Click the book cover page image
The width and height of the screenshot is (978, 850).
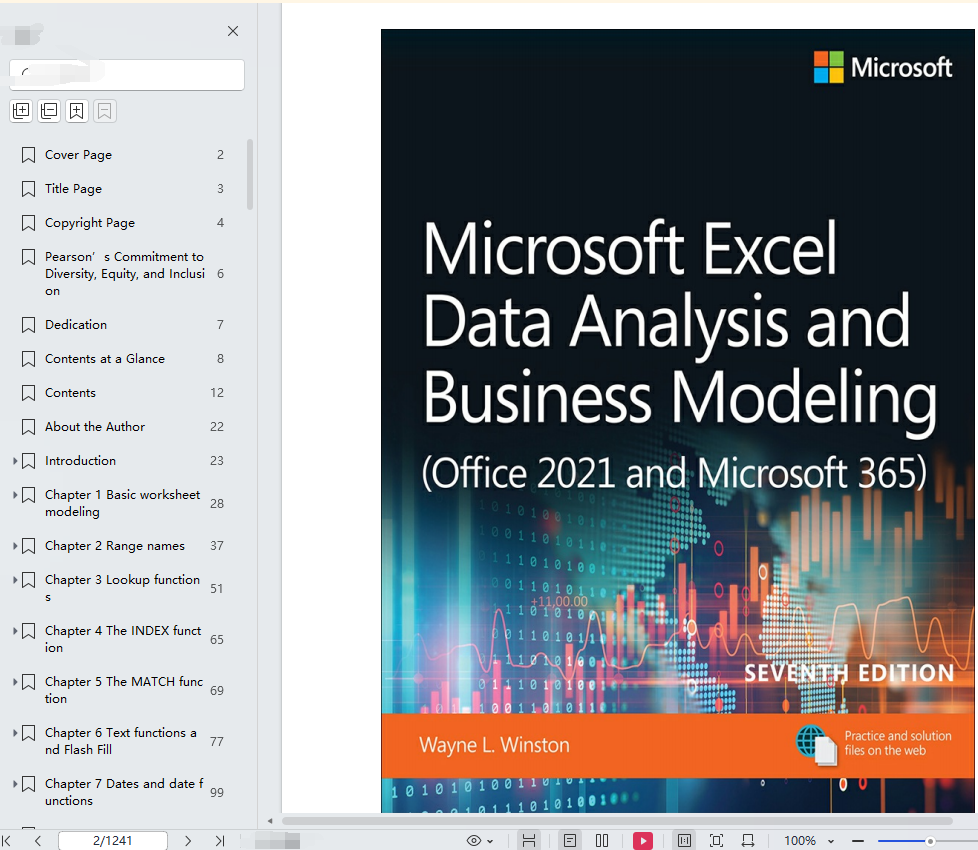[x=677, y=421]
